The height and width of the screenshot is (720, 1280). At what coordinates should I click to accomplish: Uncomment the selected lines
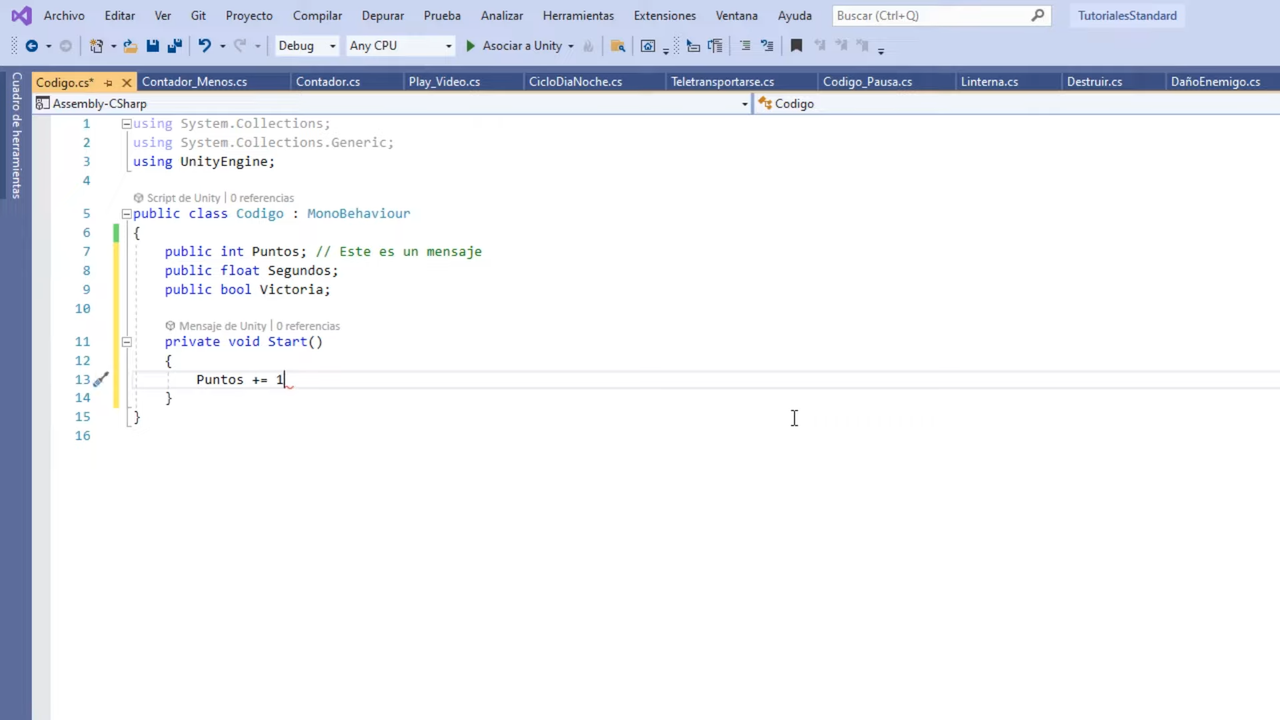coord(767,46)
